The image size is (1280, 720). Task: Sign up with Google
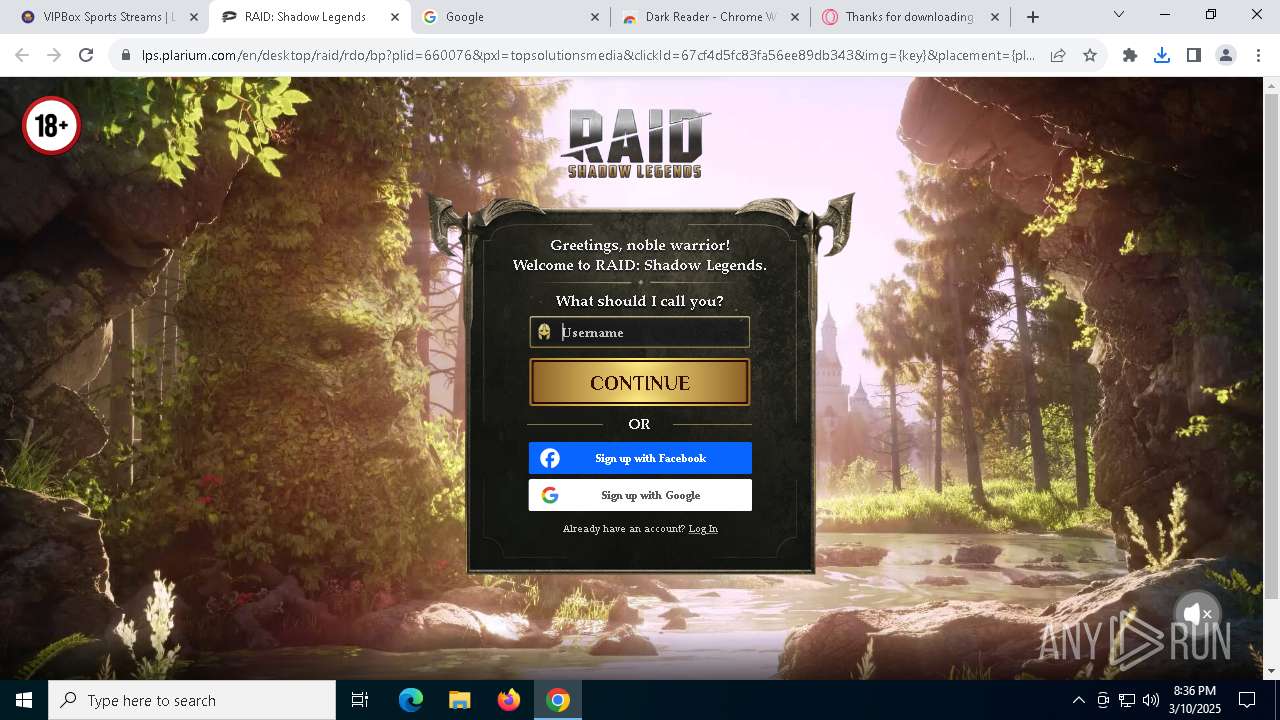click(x=640, y=495)
